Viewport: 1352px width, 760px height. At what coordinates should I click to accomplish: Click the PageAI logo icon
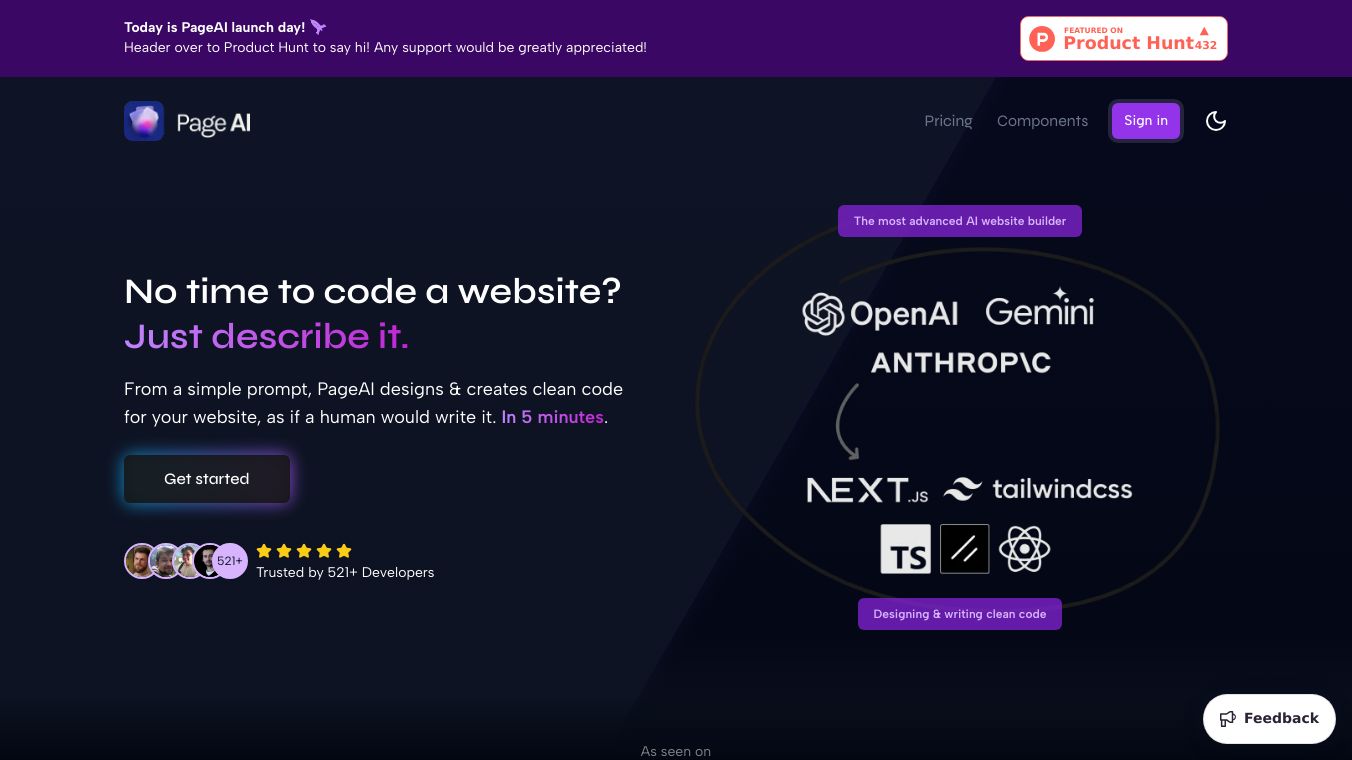144,121
